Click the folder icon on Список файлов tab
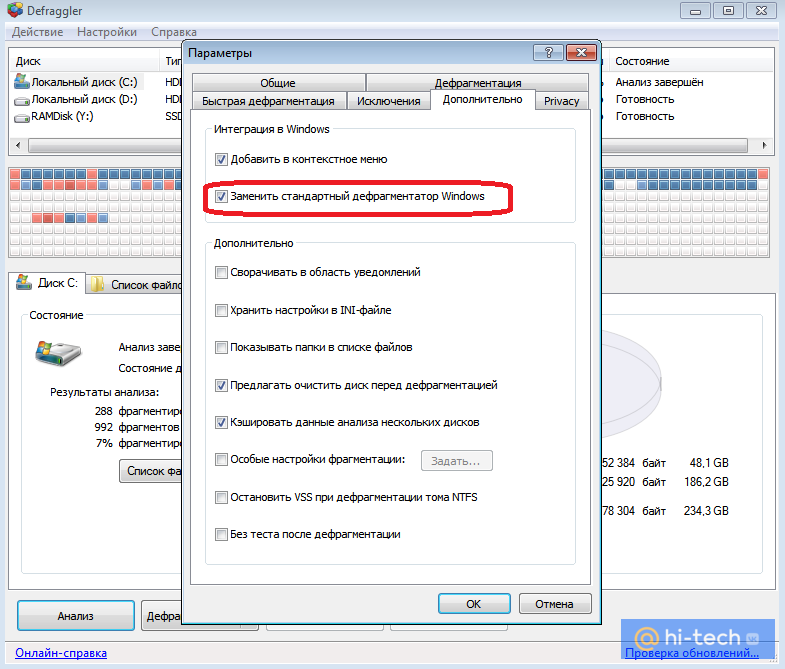 98,284
